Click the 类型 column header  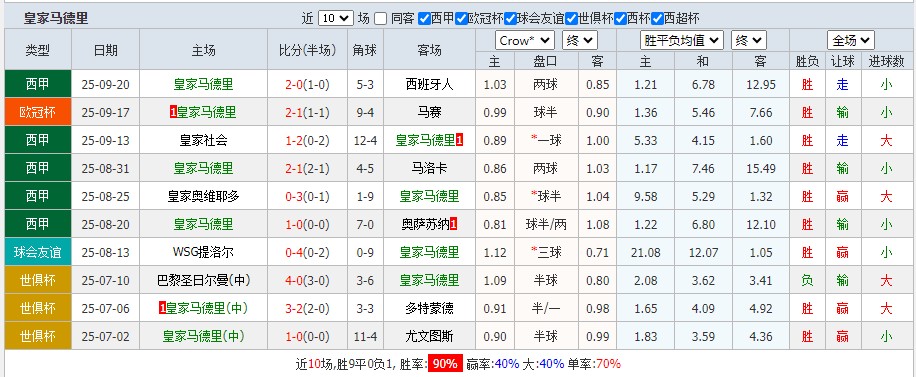[38, 50]
